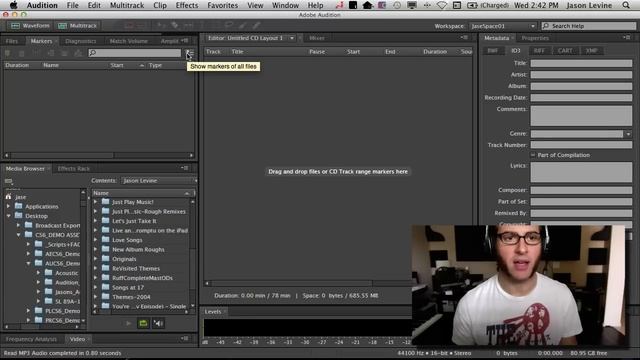Toggle loop playback in Media Browser
Viewport: 640px width, 360px height.
(x=143, y=323)
